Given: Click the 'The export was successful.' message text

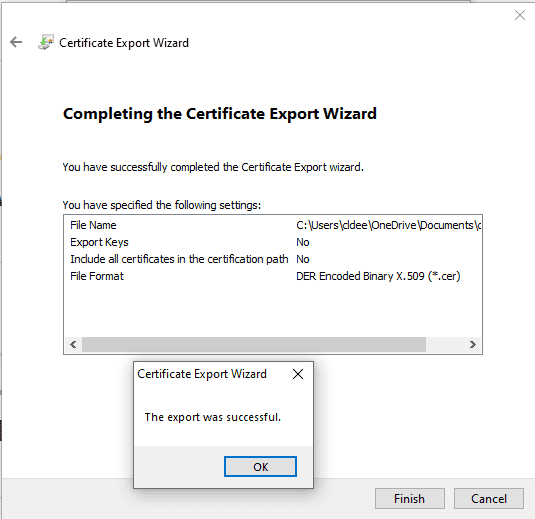Looking at the screenshot, I should click(x=213, y=417).
